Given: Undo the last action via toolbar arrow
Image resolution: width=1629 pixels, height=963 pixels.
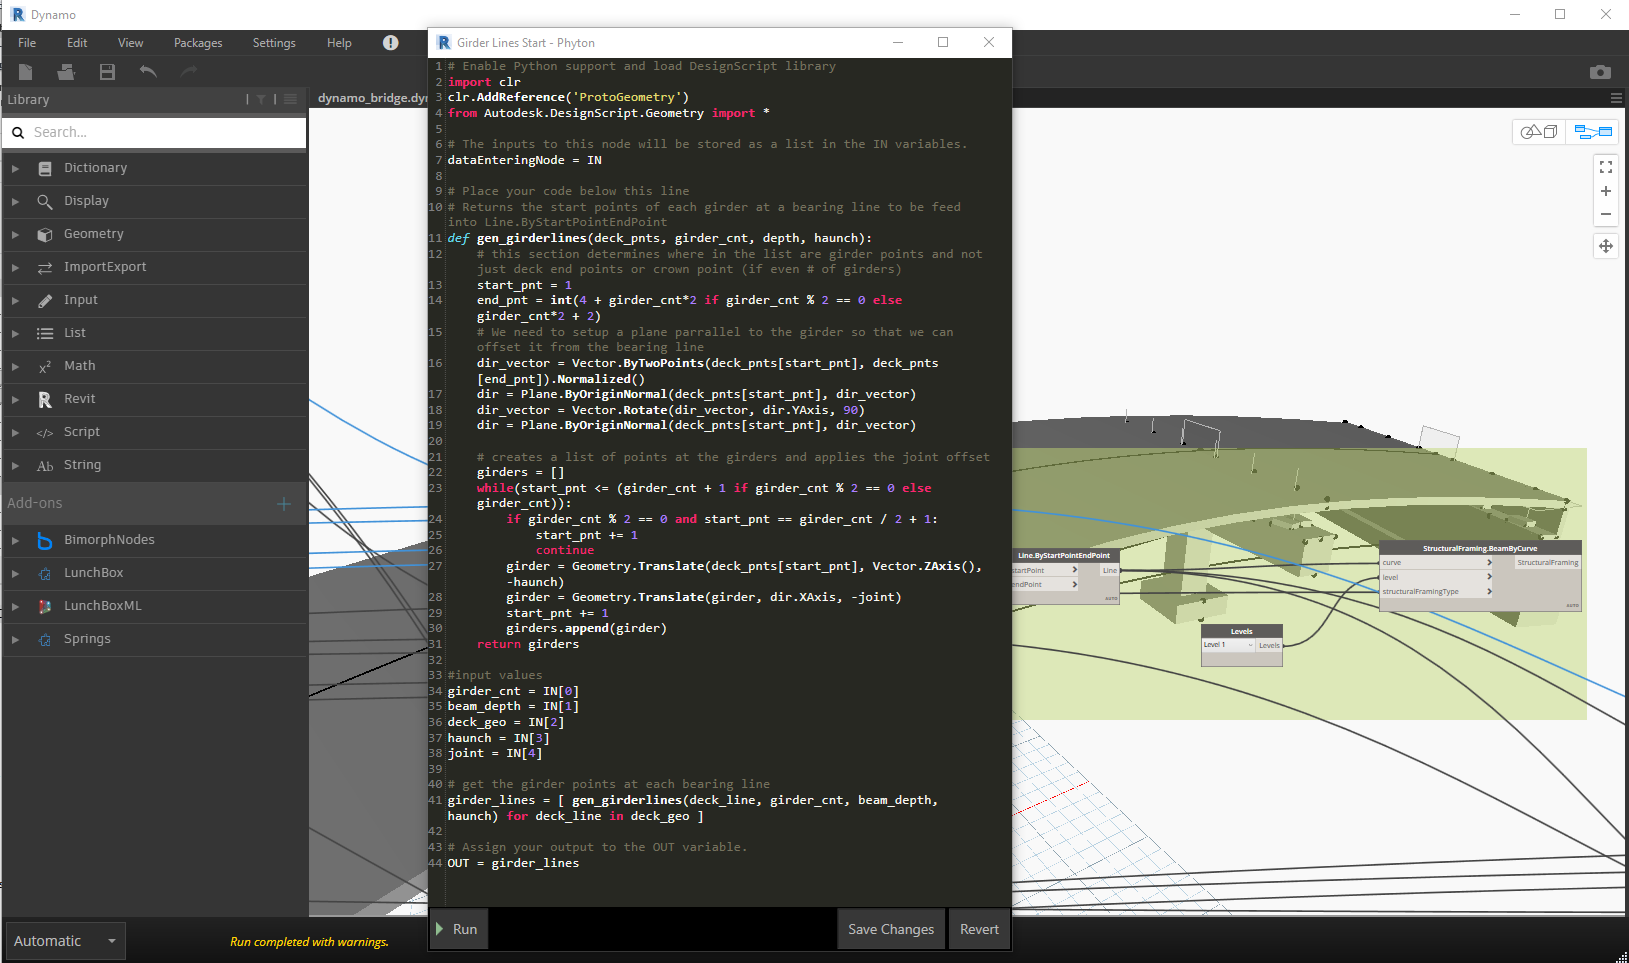Looking at the screenshot, I should pyautogui.click(x=148, y=71).
